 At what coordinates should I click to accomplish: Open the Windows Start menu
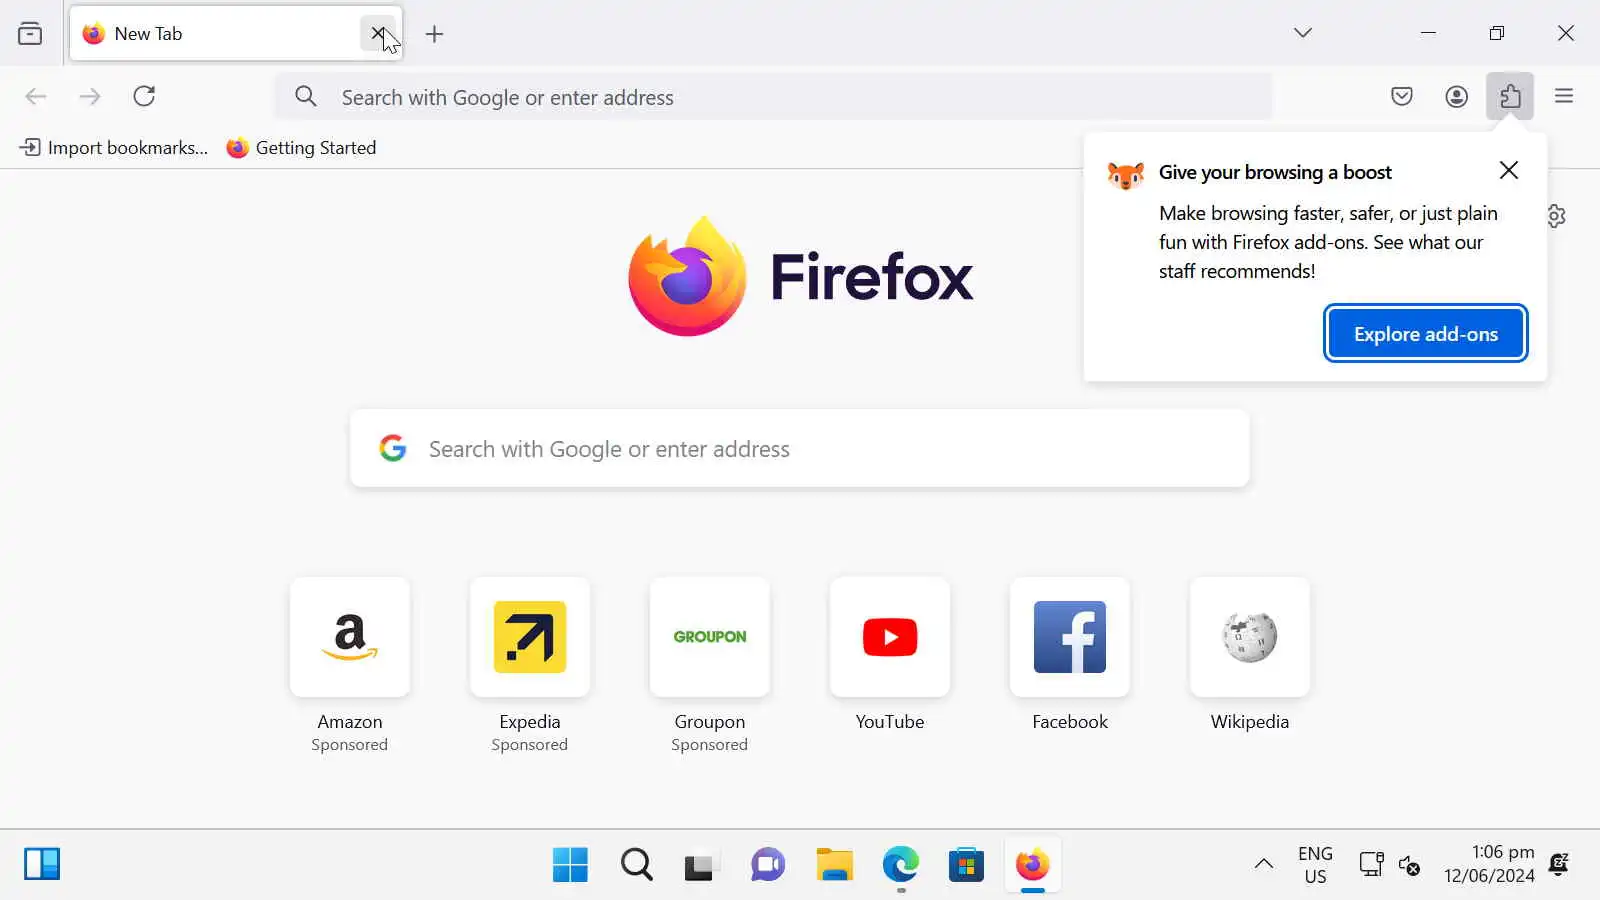tap(570, 864)
